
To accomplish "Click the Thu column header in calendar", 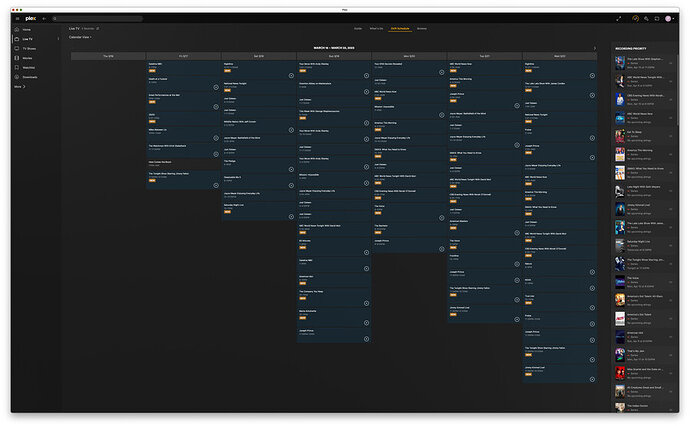I will pyautogui.click(x=108, y=56).
